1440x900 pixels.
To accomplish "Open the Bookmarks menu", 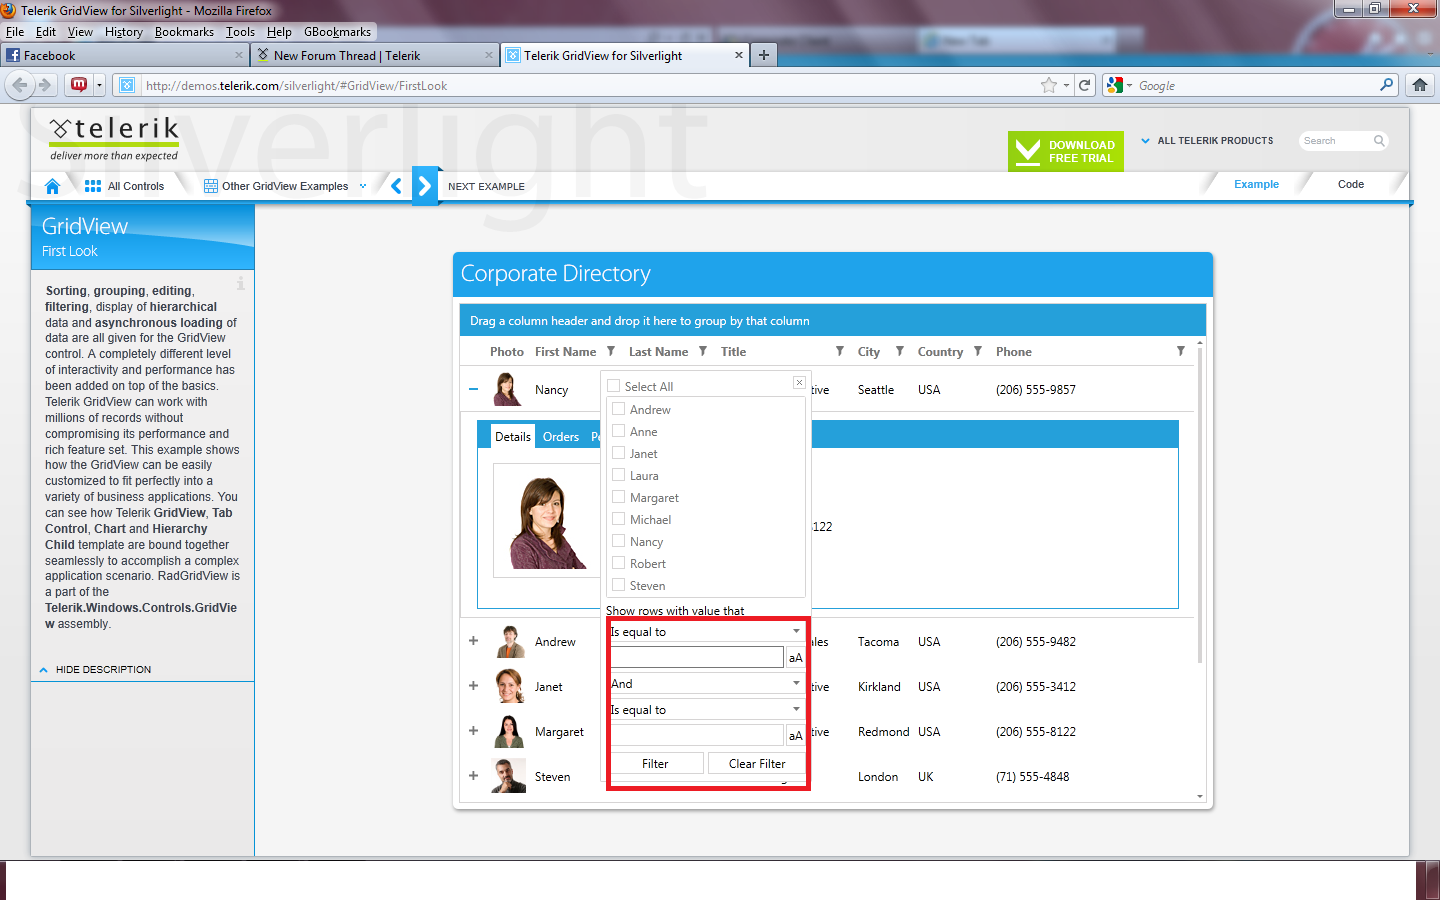I will point(184,32).
